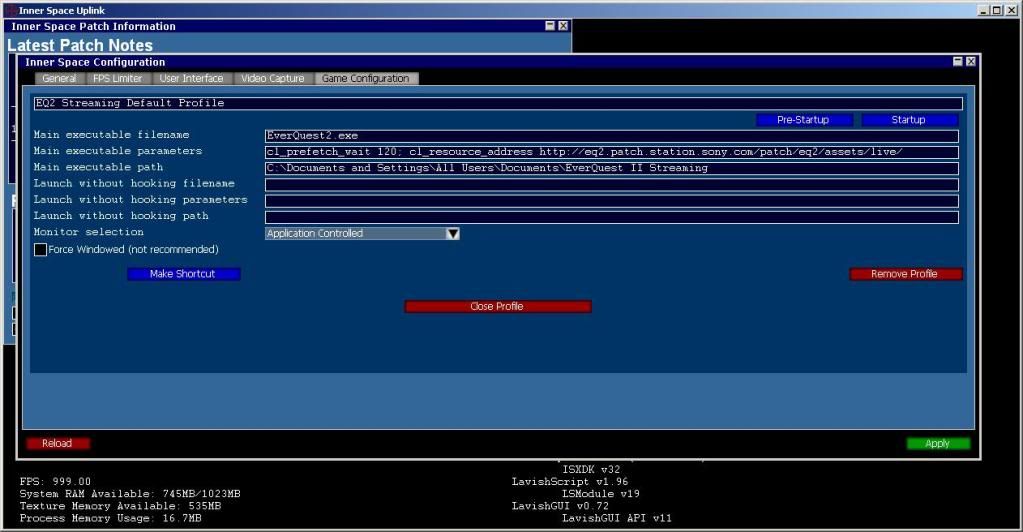The height and width of the screenshot is (532, 1023).
Task: Close the Inner Space Configuration window
Action: 970,62
